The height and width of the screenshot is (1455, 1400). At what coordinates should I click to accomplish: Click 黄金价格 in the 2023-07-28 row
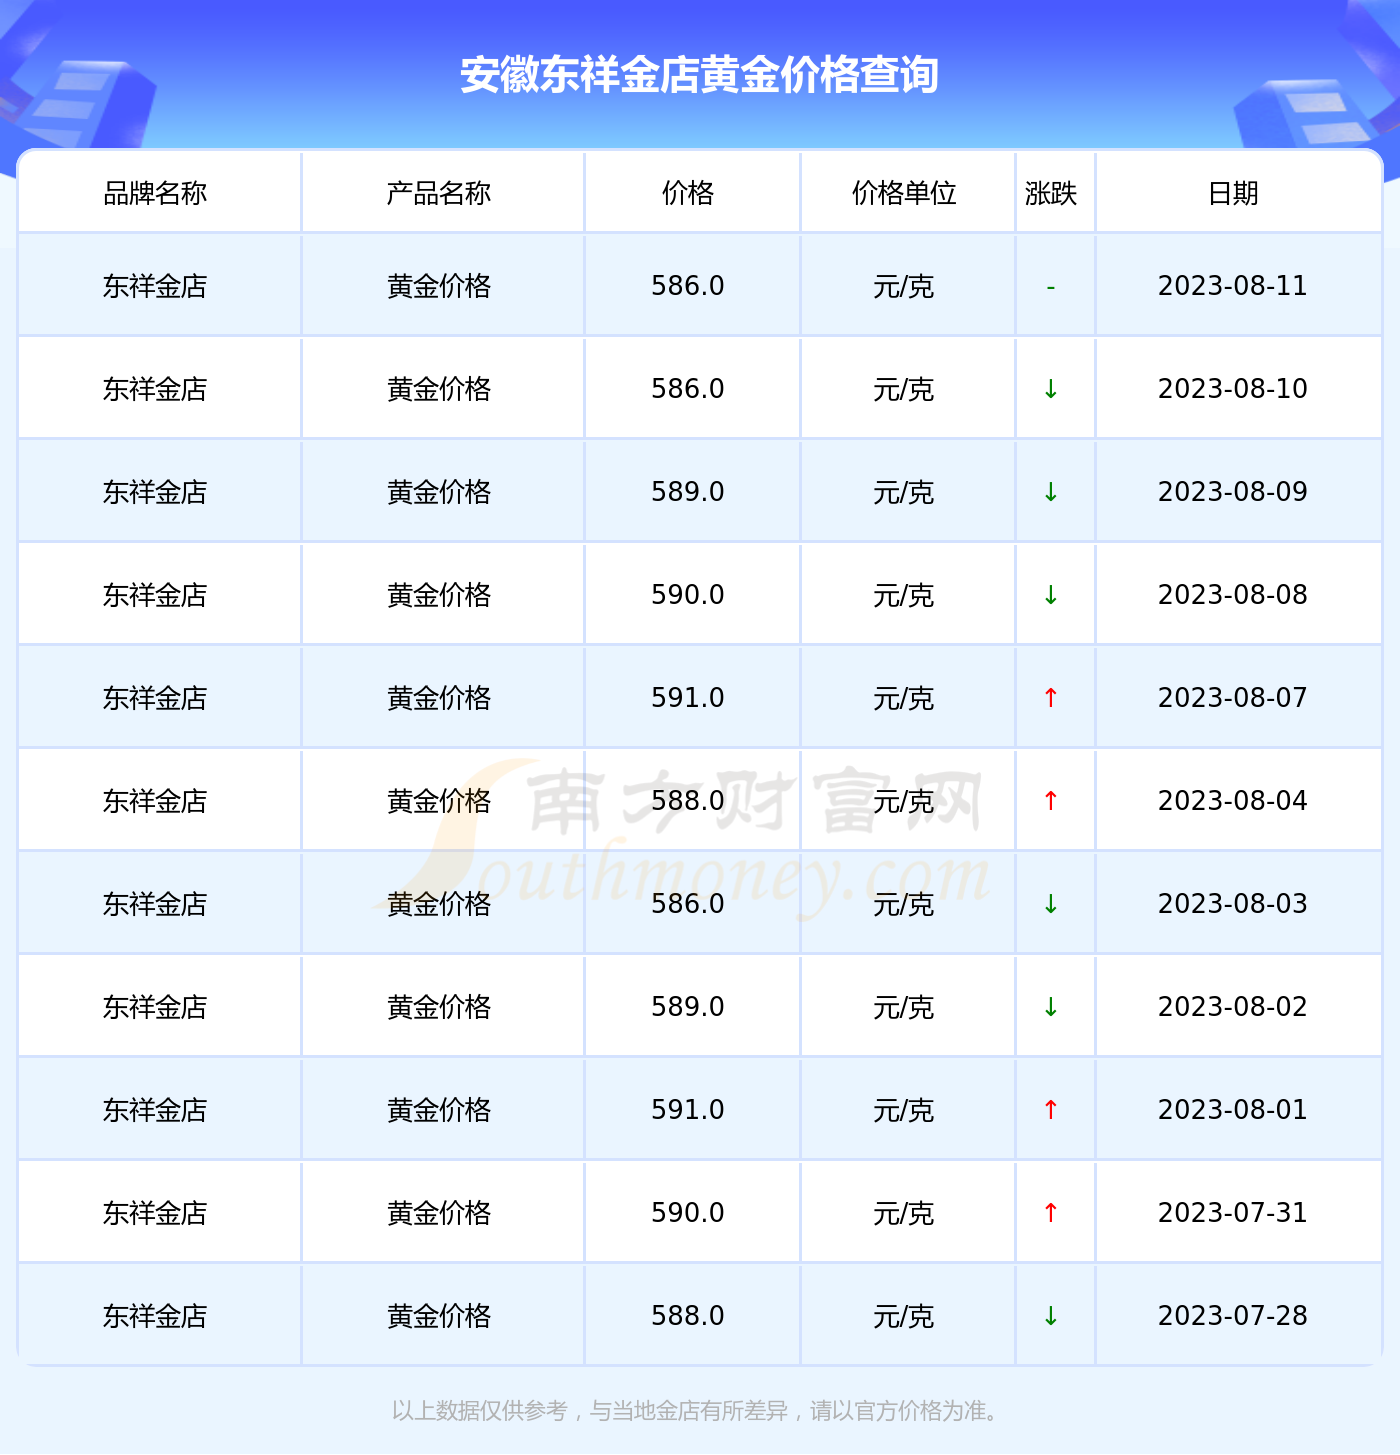click(x=439, y=1317)
